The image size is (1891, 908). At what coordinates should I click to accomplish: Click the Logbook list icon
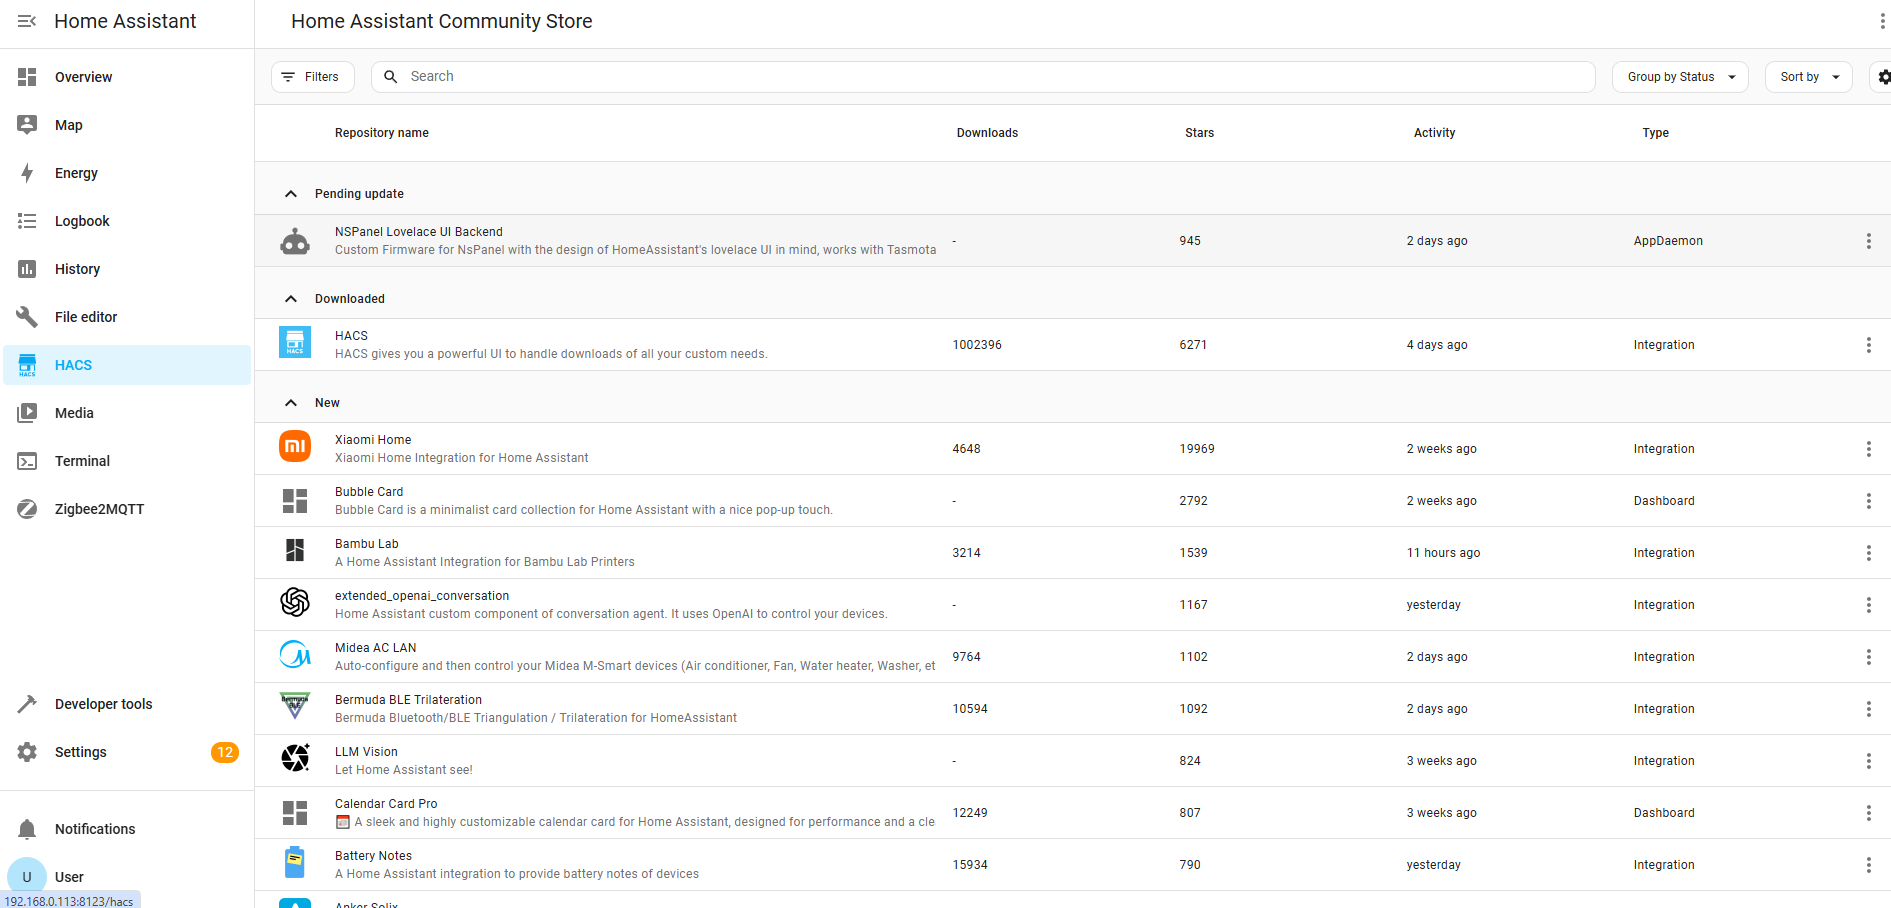click(x=27, y=221)
